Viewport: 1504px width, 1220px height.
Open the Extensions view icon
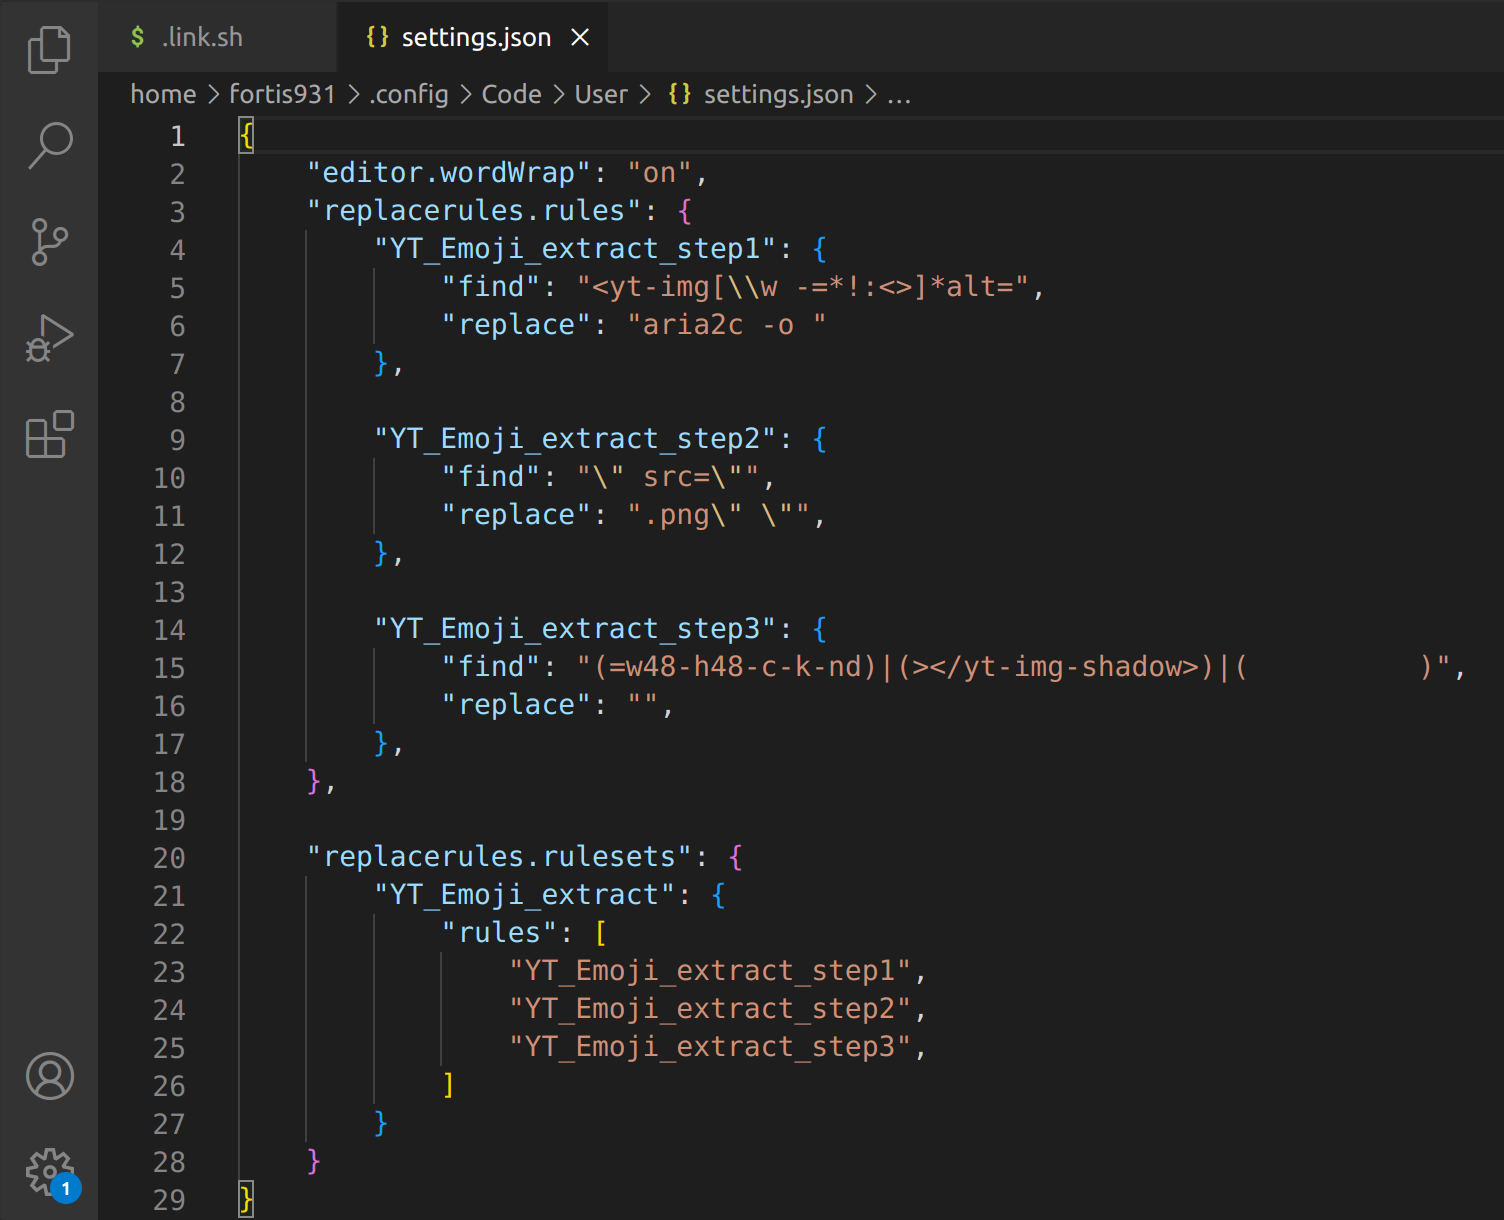(x=49, y=435)
